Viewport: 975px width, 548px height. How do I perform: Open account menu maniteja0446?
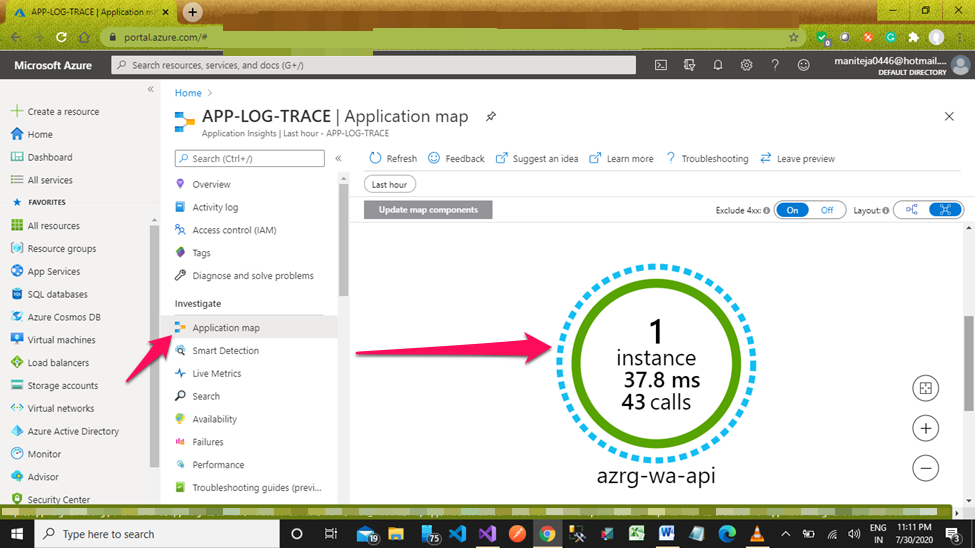[x=900, y=65]
